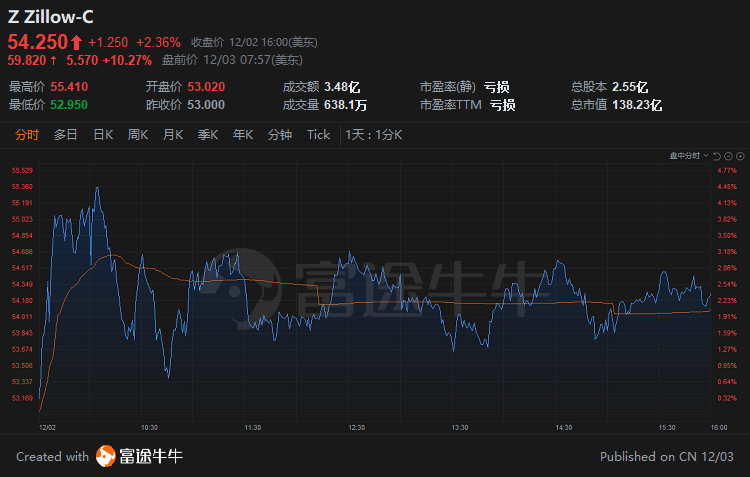Click the red up arrow beside 54.250
The image size is (750, 477).
(77, 43)
